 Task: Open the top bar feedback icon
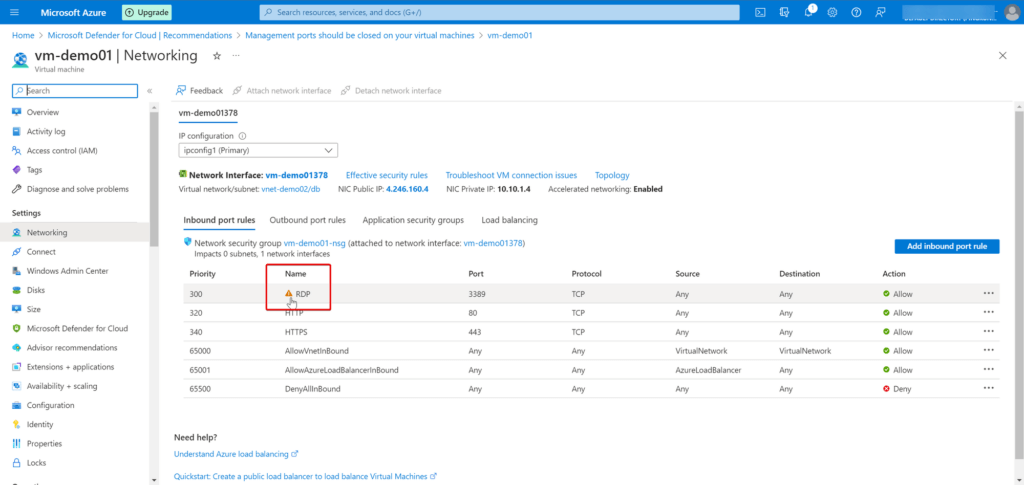(880, 12)
